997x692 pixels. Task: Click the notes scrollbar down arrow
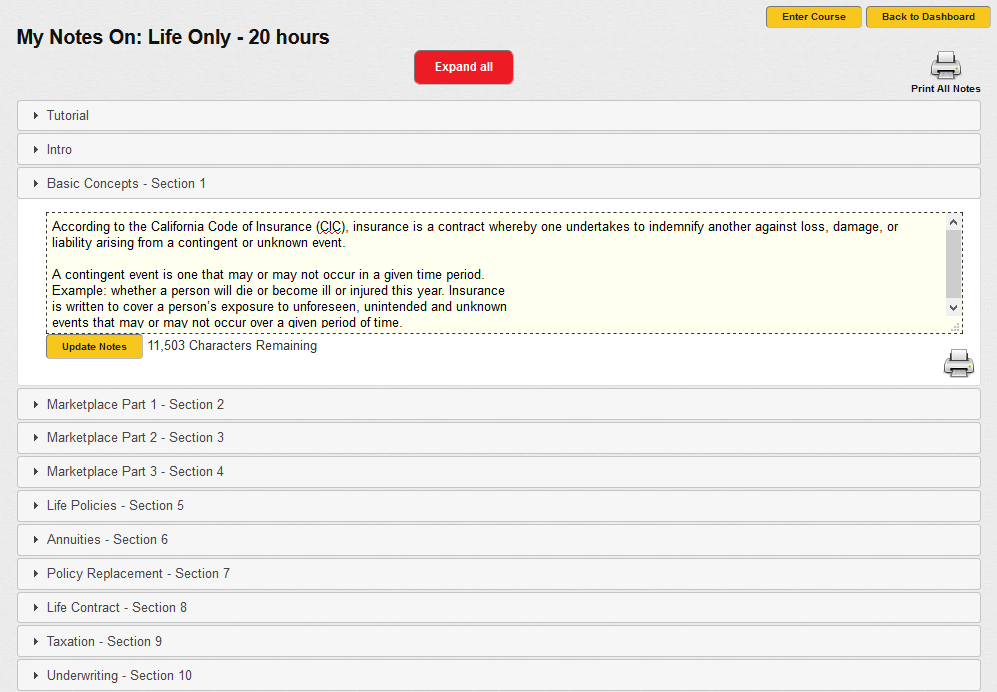[x=953, y=308]
